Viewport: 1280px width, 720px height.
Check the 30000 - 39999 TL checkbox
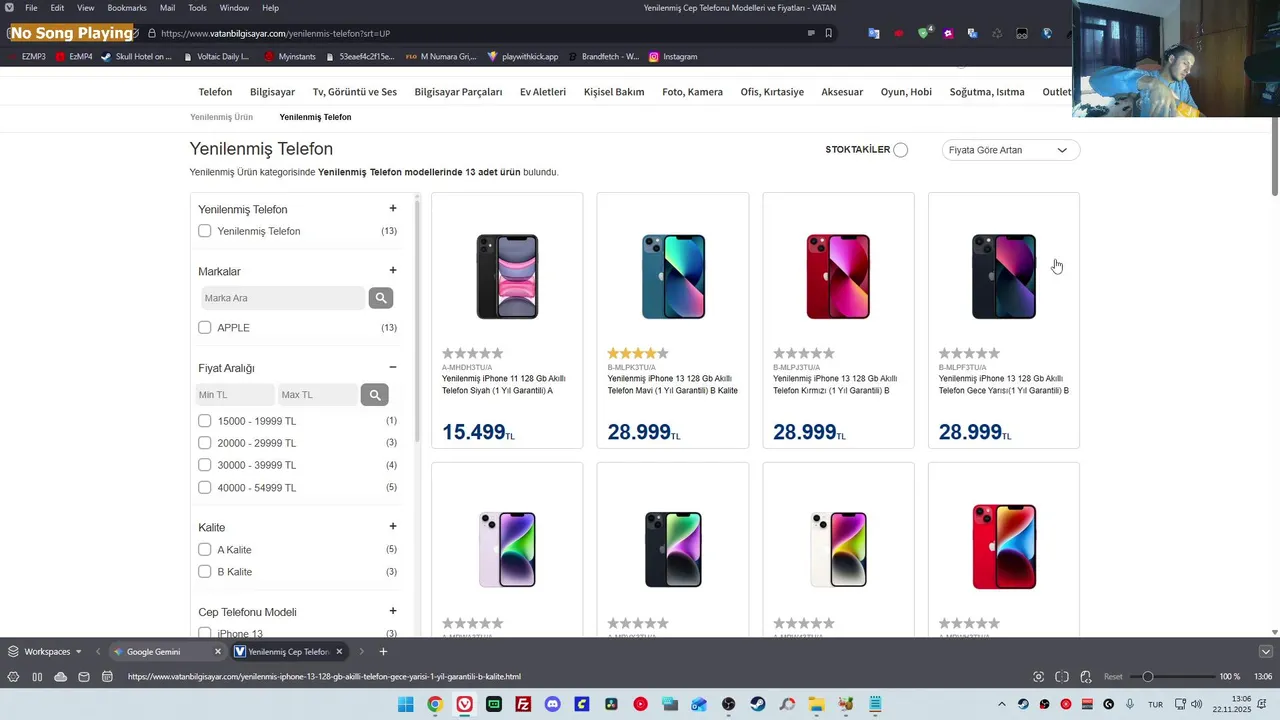click(205, 465)
